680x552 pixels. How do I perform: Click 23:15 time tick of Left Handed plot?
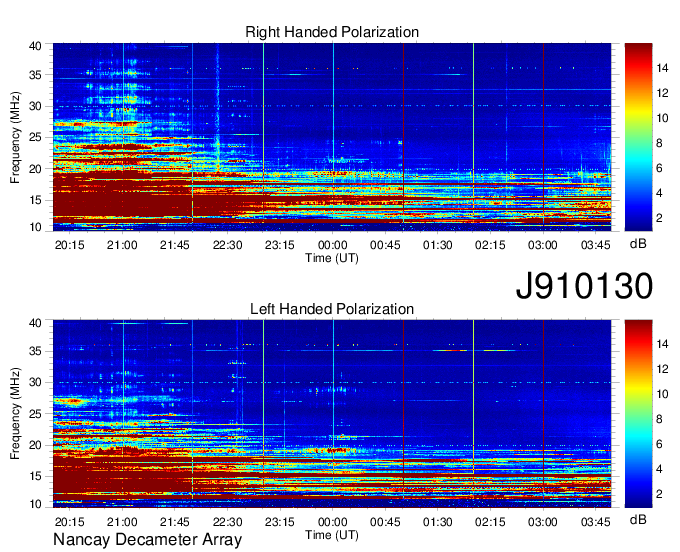tap(280, 522)
